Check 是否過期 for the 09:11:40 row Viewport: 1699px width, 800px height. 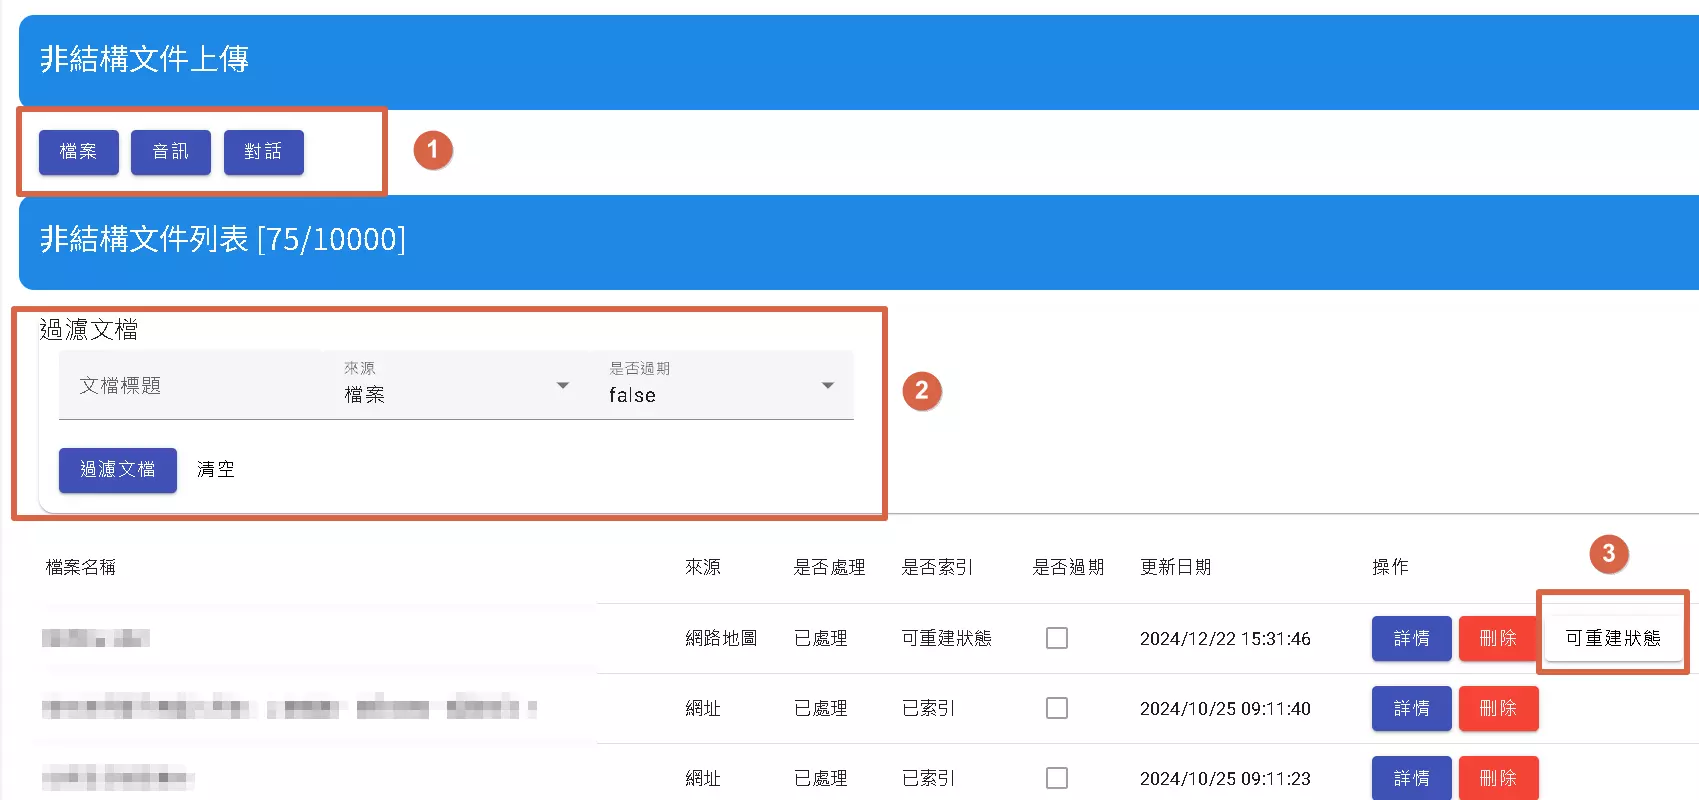[1056, 708]
